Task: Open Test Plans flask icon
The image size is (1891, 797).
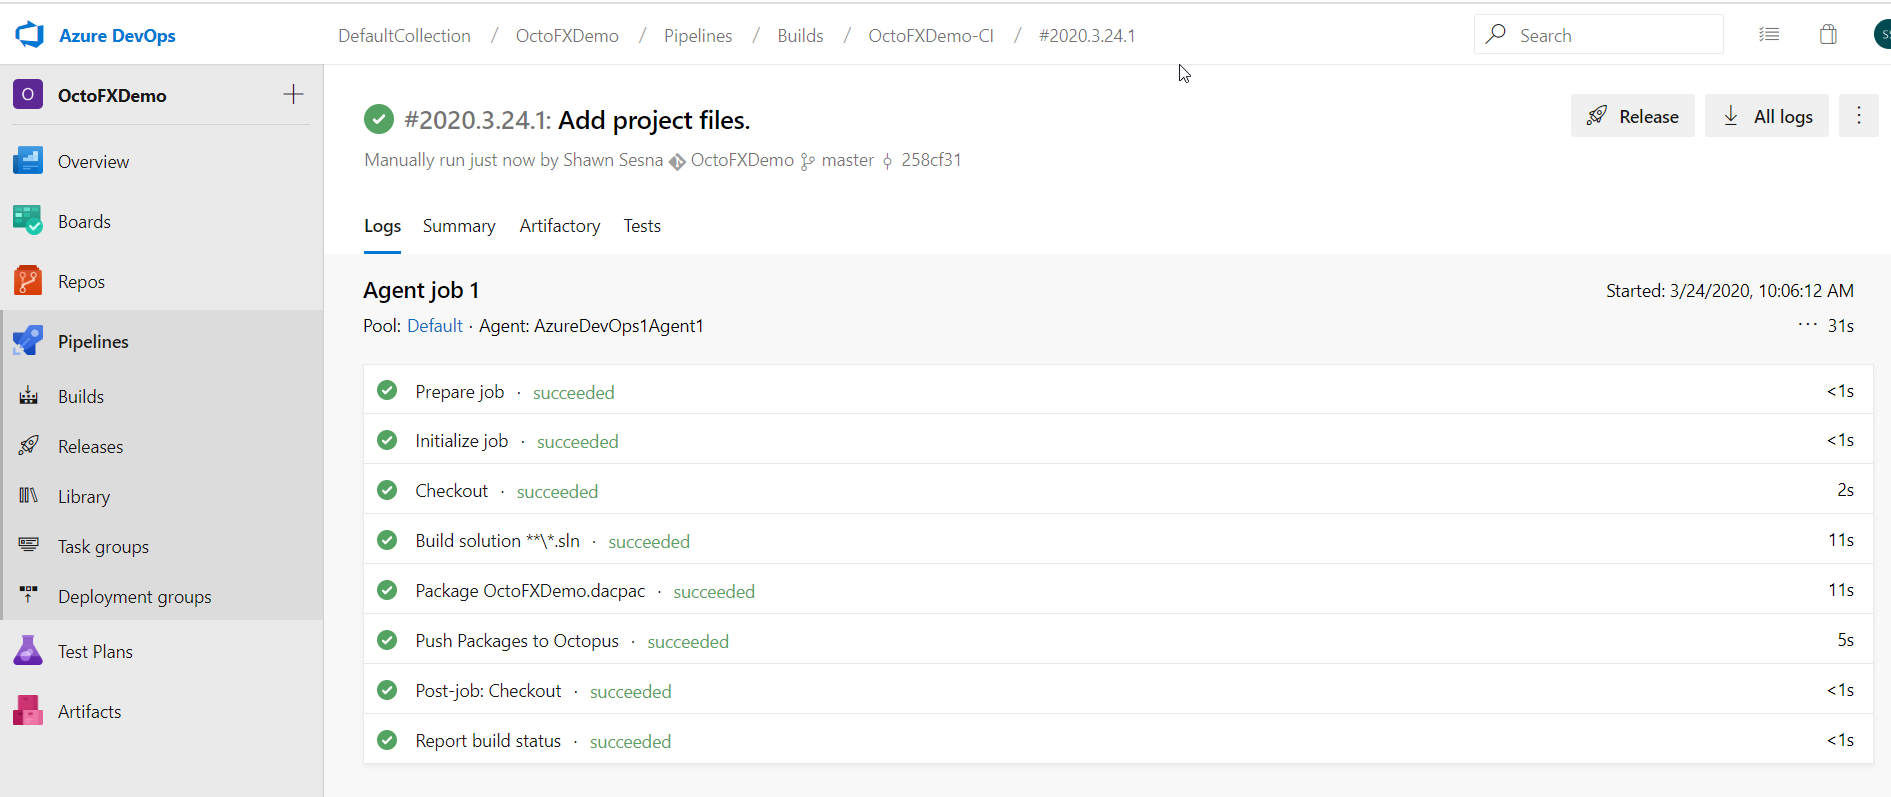Action: point(28,651)
